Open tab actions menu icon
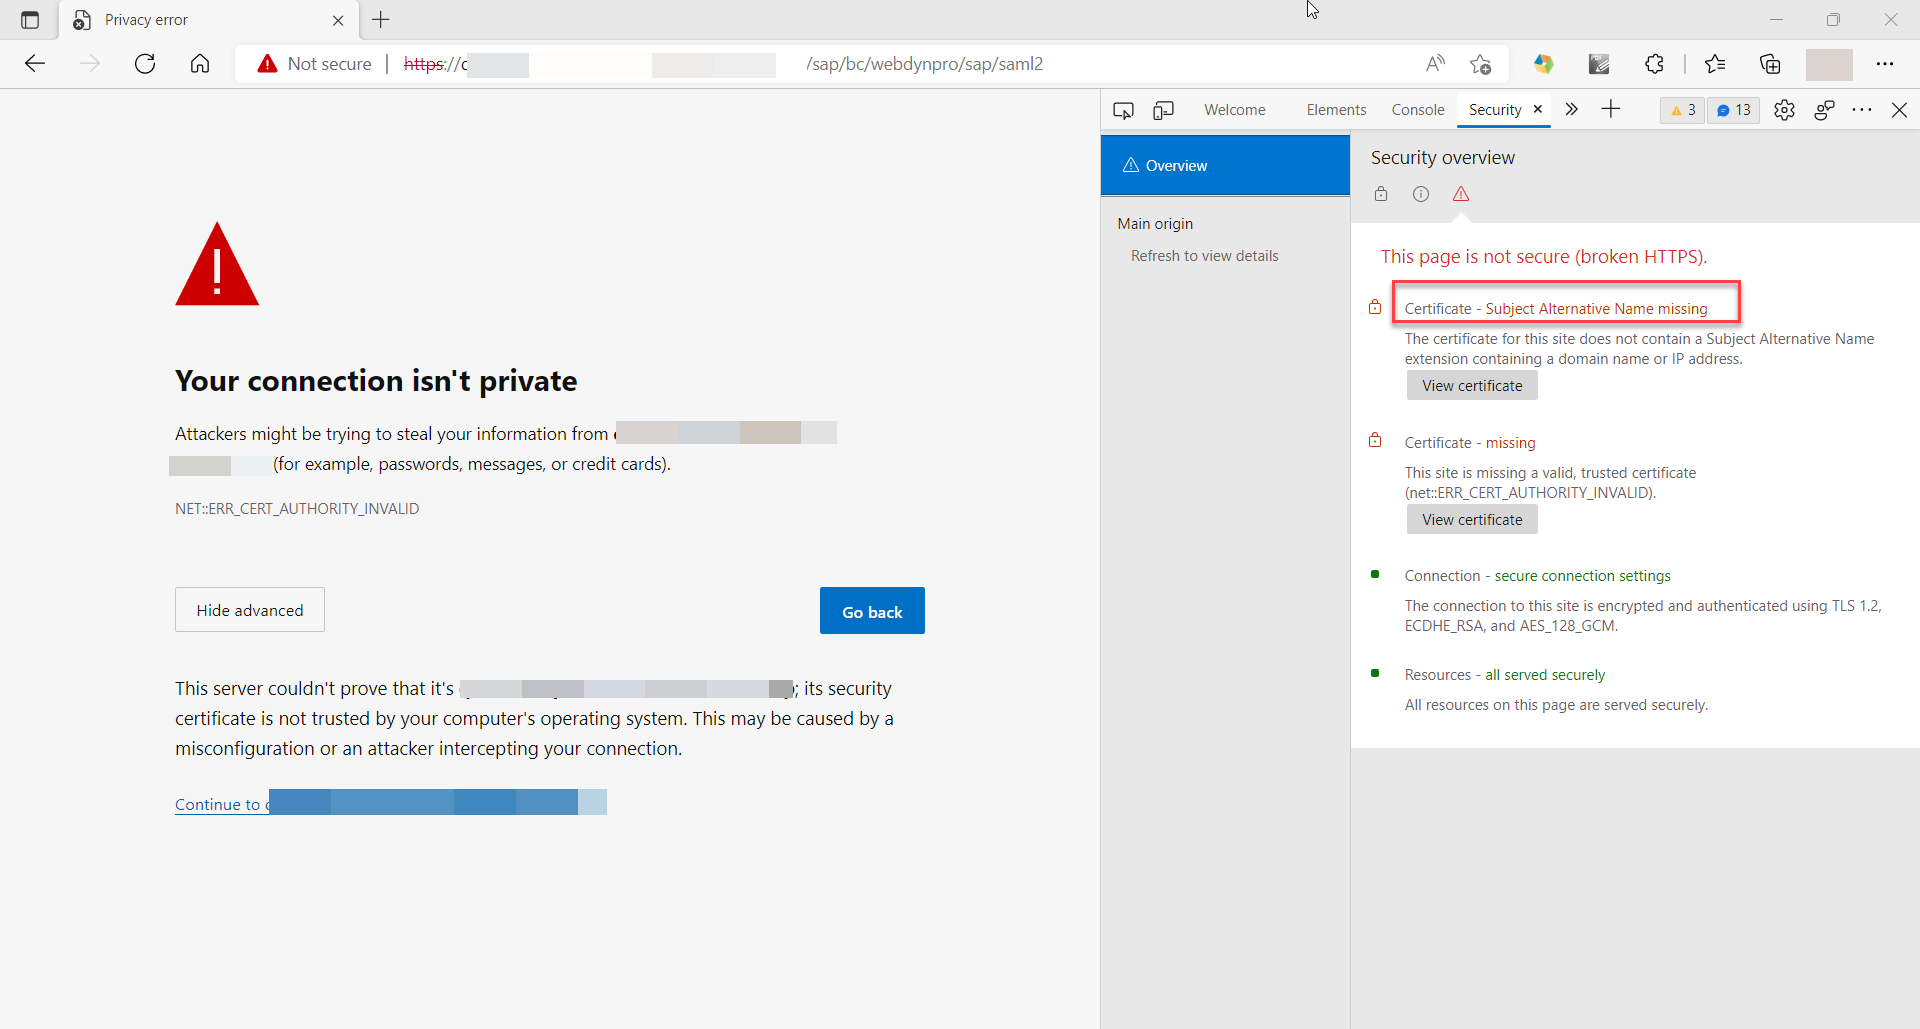The image size is (1920, 1029). (30, 20)
